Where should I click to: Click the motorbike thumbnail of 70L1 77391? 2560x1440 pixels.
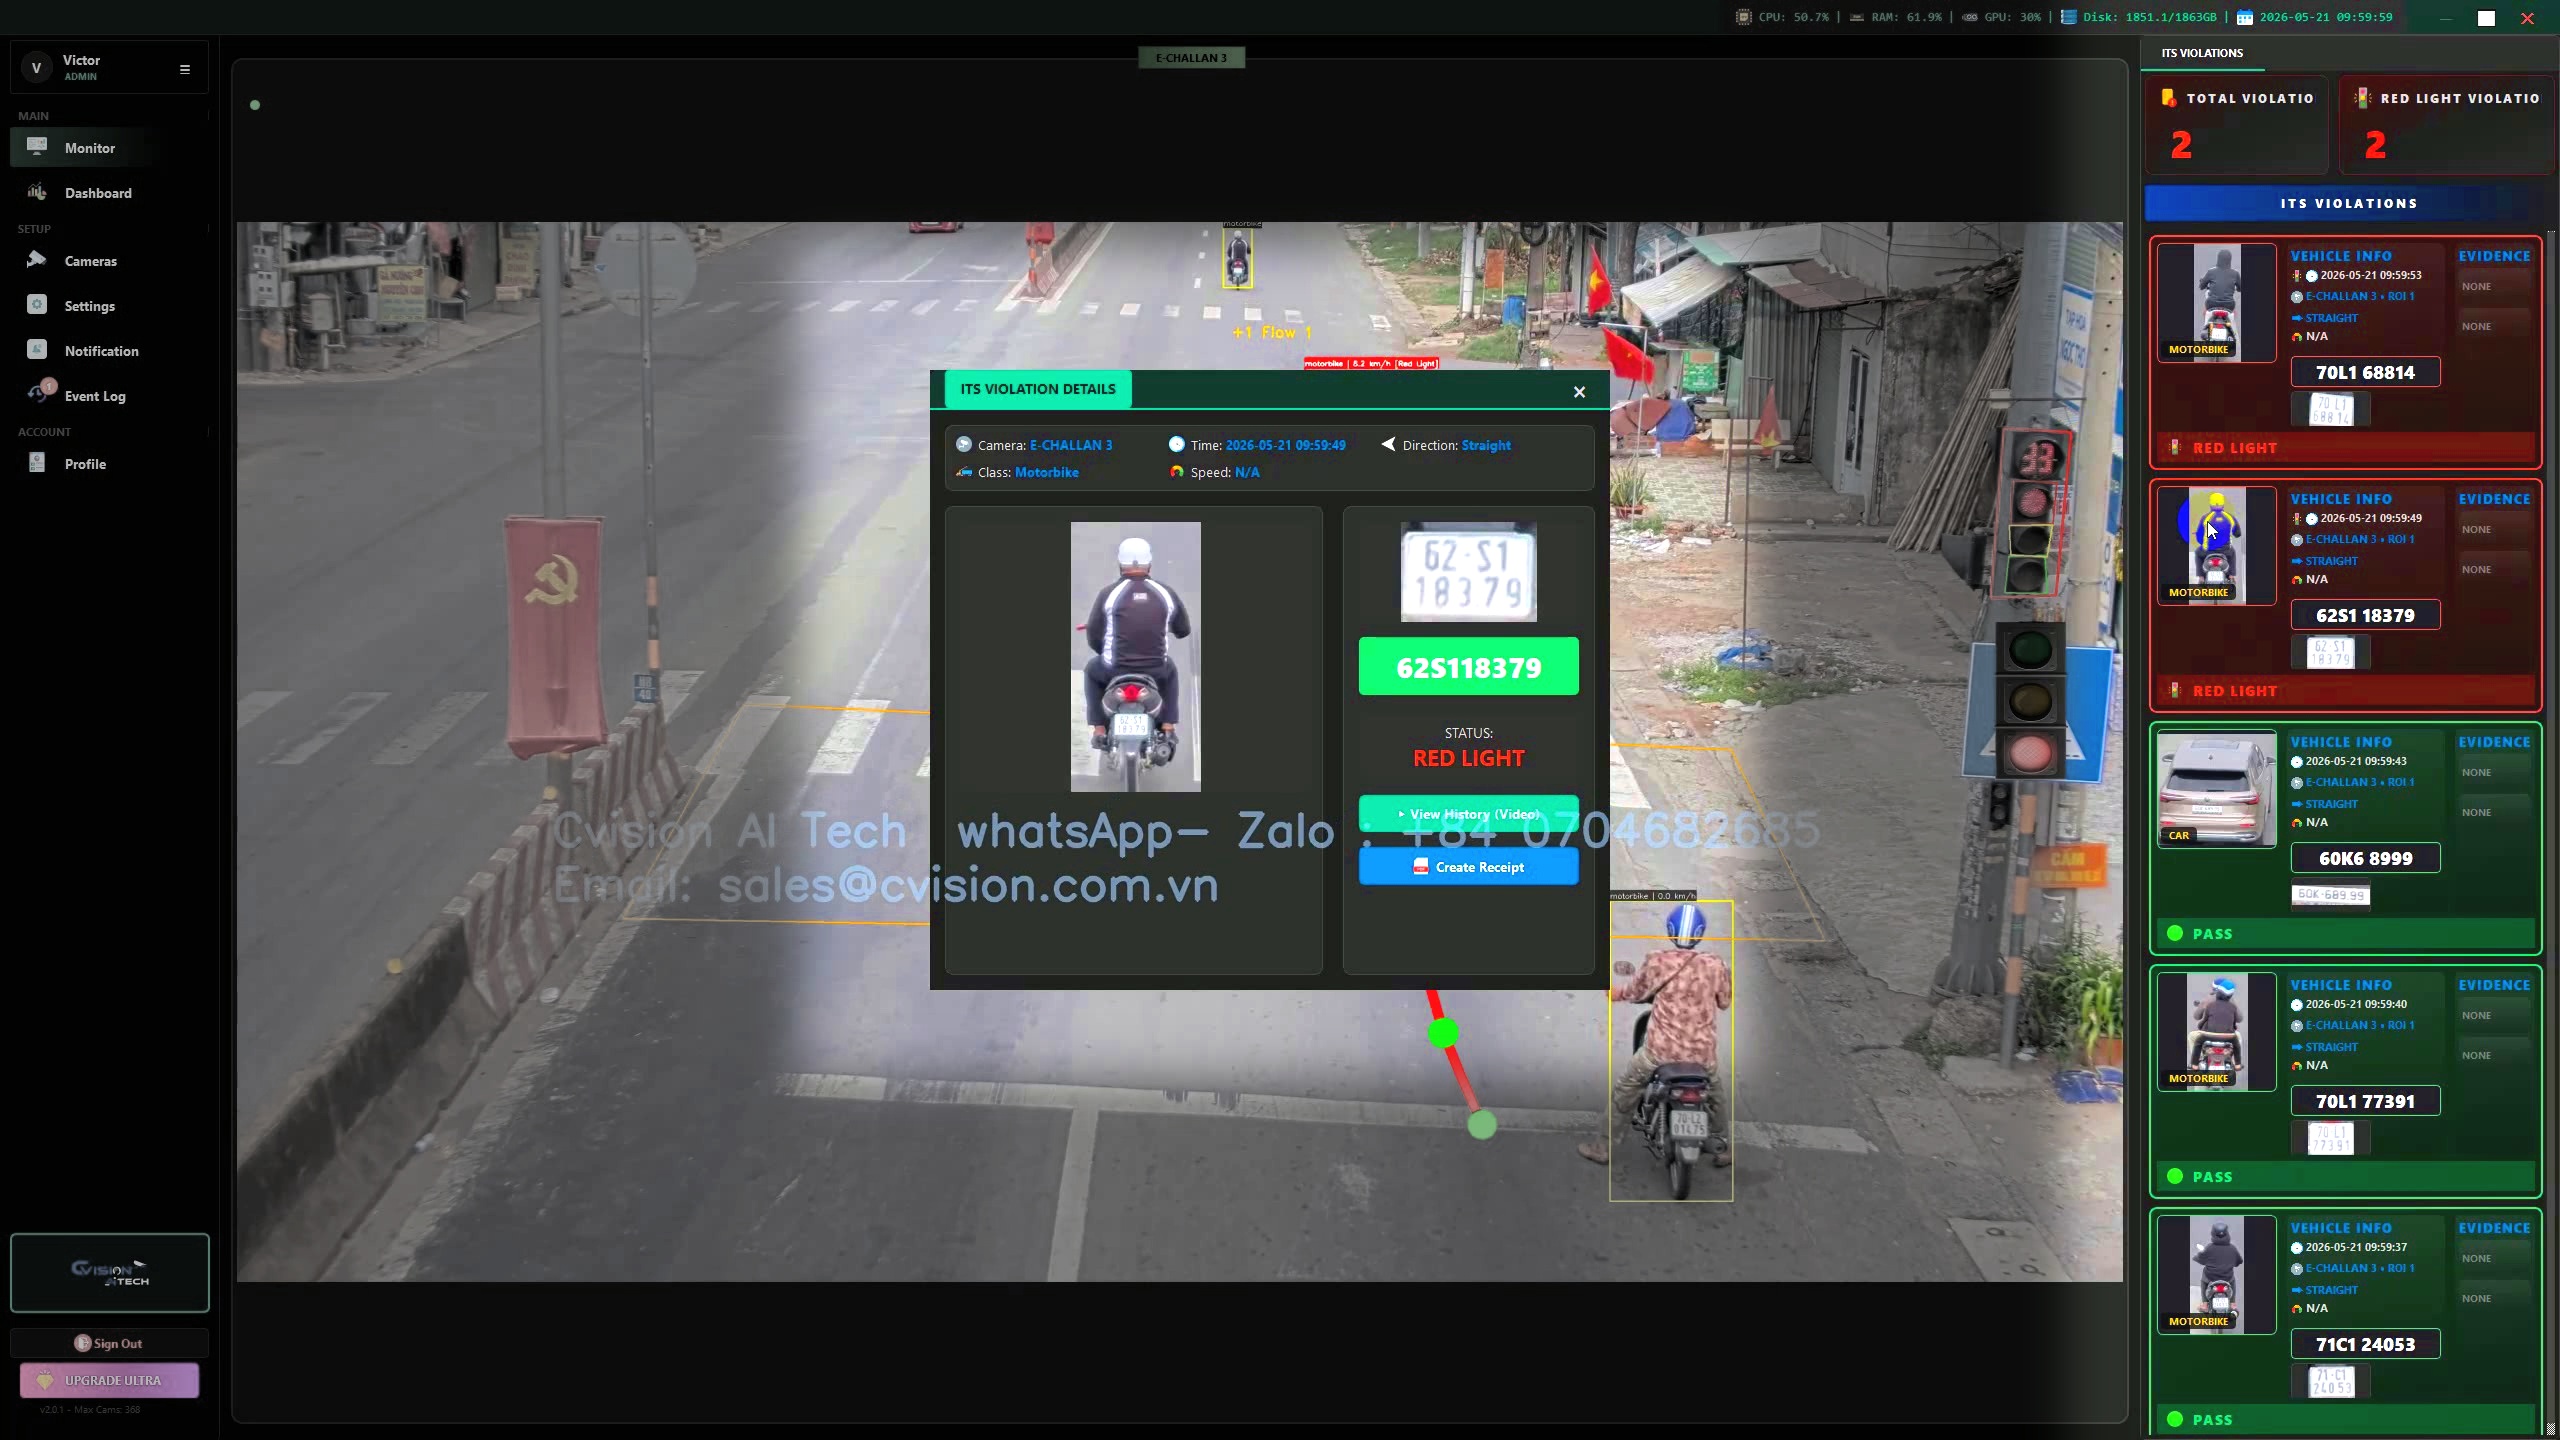pyautogui.click(x=2216, y=1031)
